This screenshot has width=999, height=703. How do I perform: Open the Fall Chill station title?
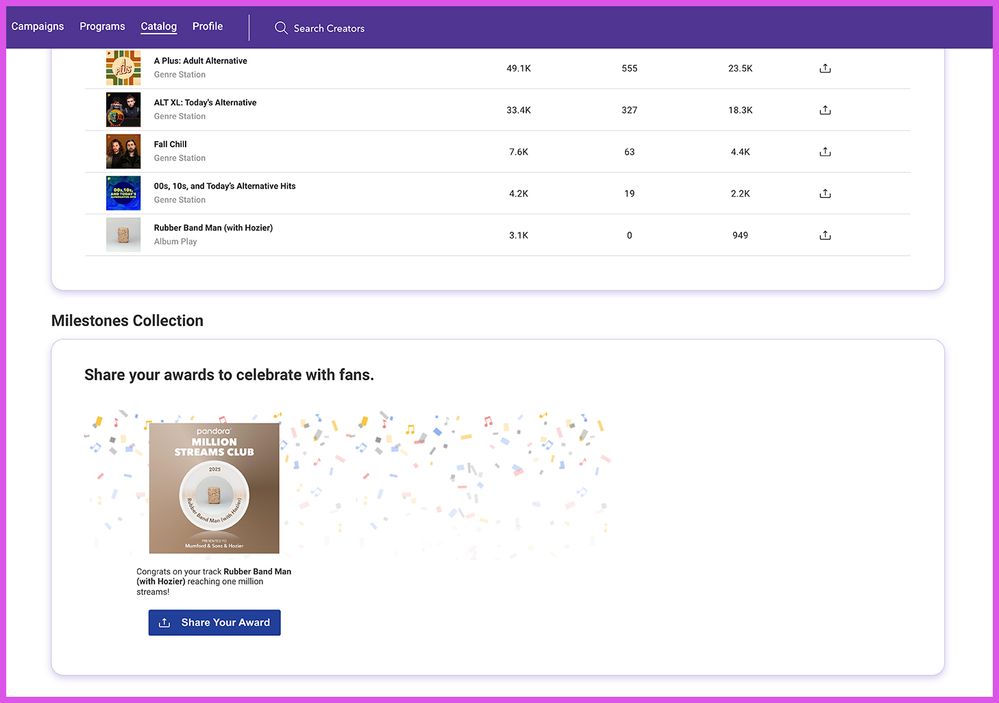(170, 144)
